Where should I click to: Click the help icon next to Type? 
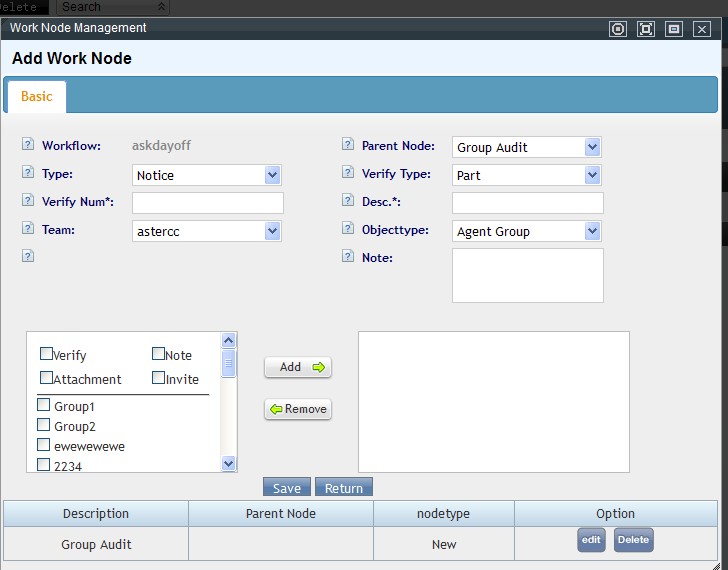point(28,174)
